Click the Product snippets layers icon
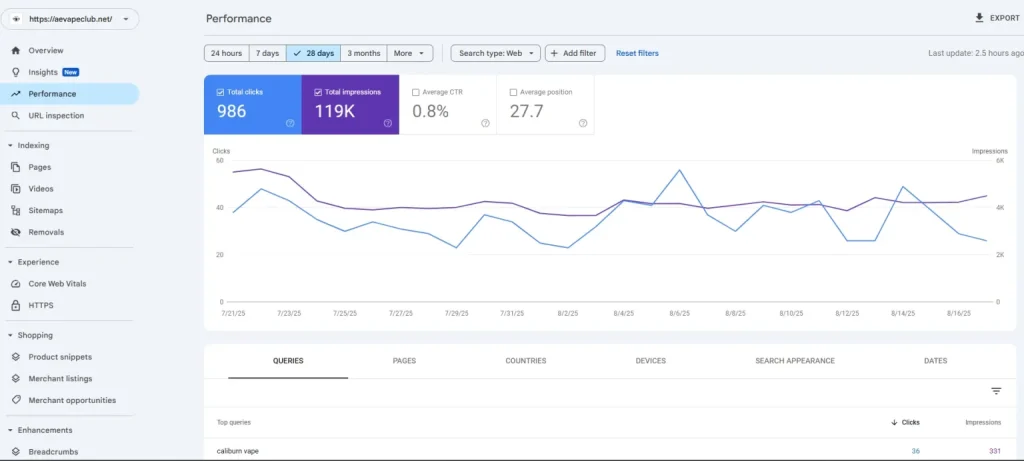This screenshot has height=461, width=1024. [x=16, y=357]
